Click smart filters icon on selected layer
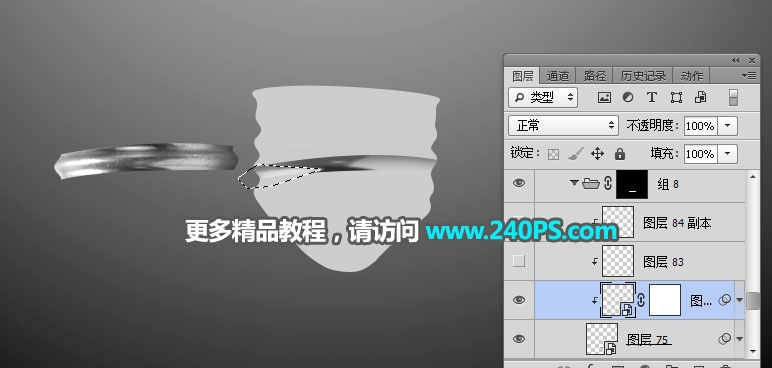 coord(724,300)
